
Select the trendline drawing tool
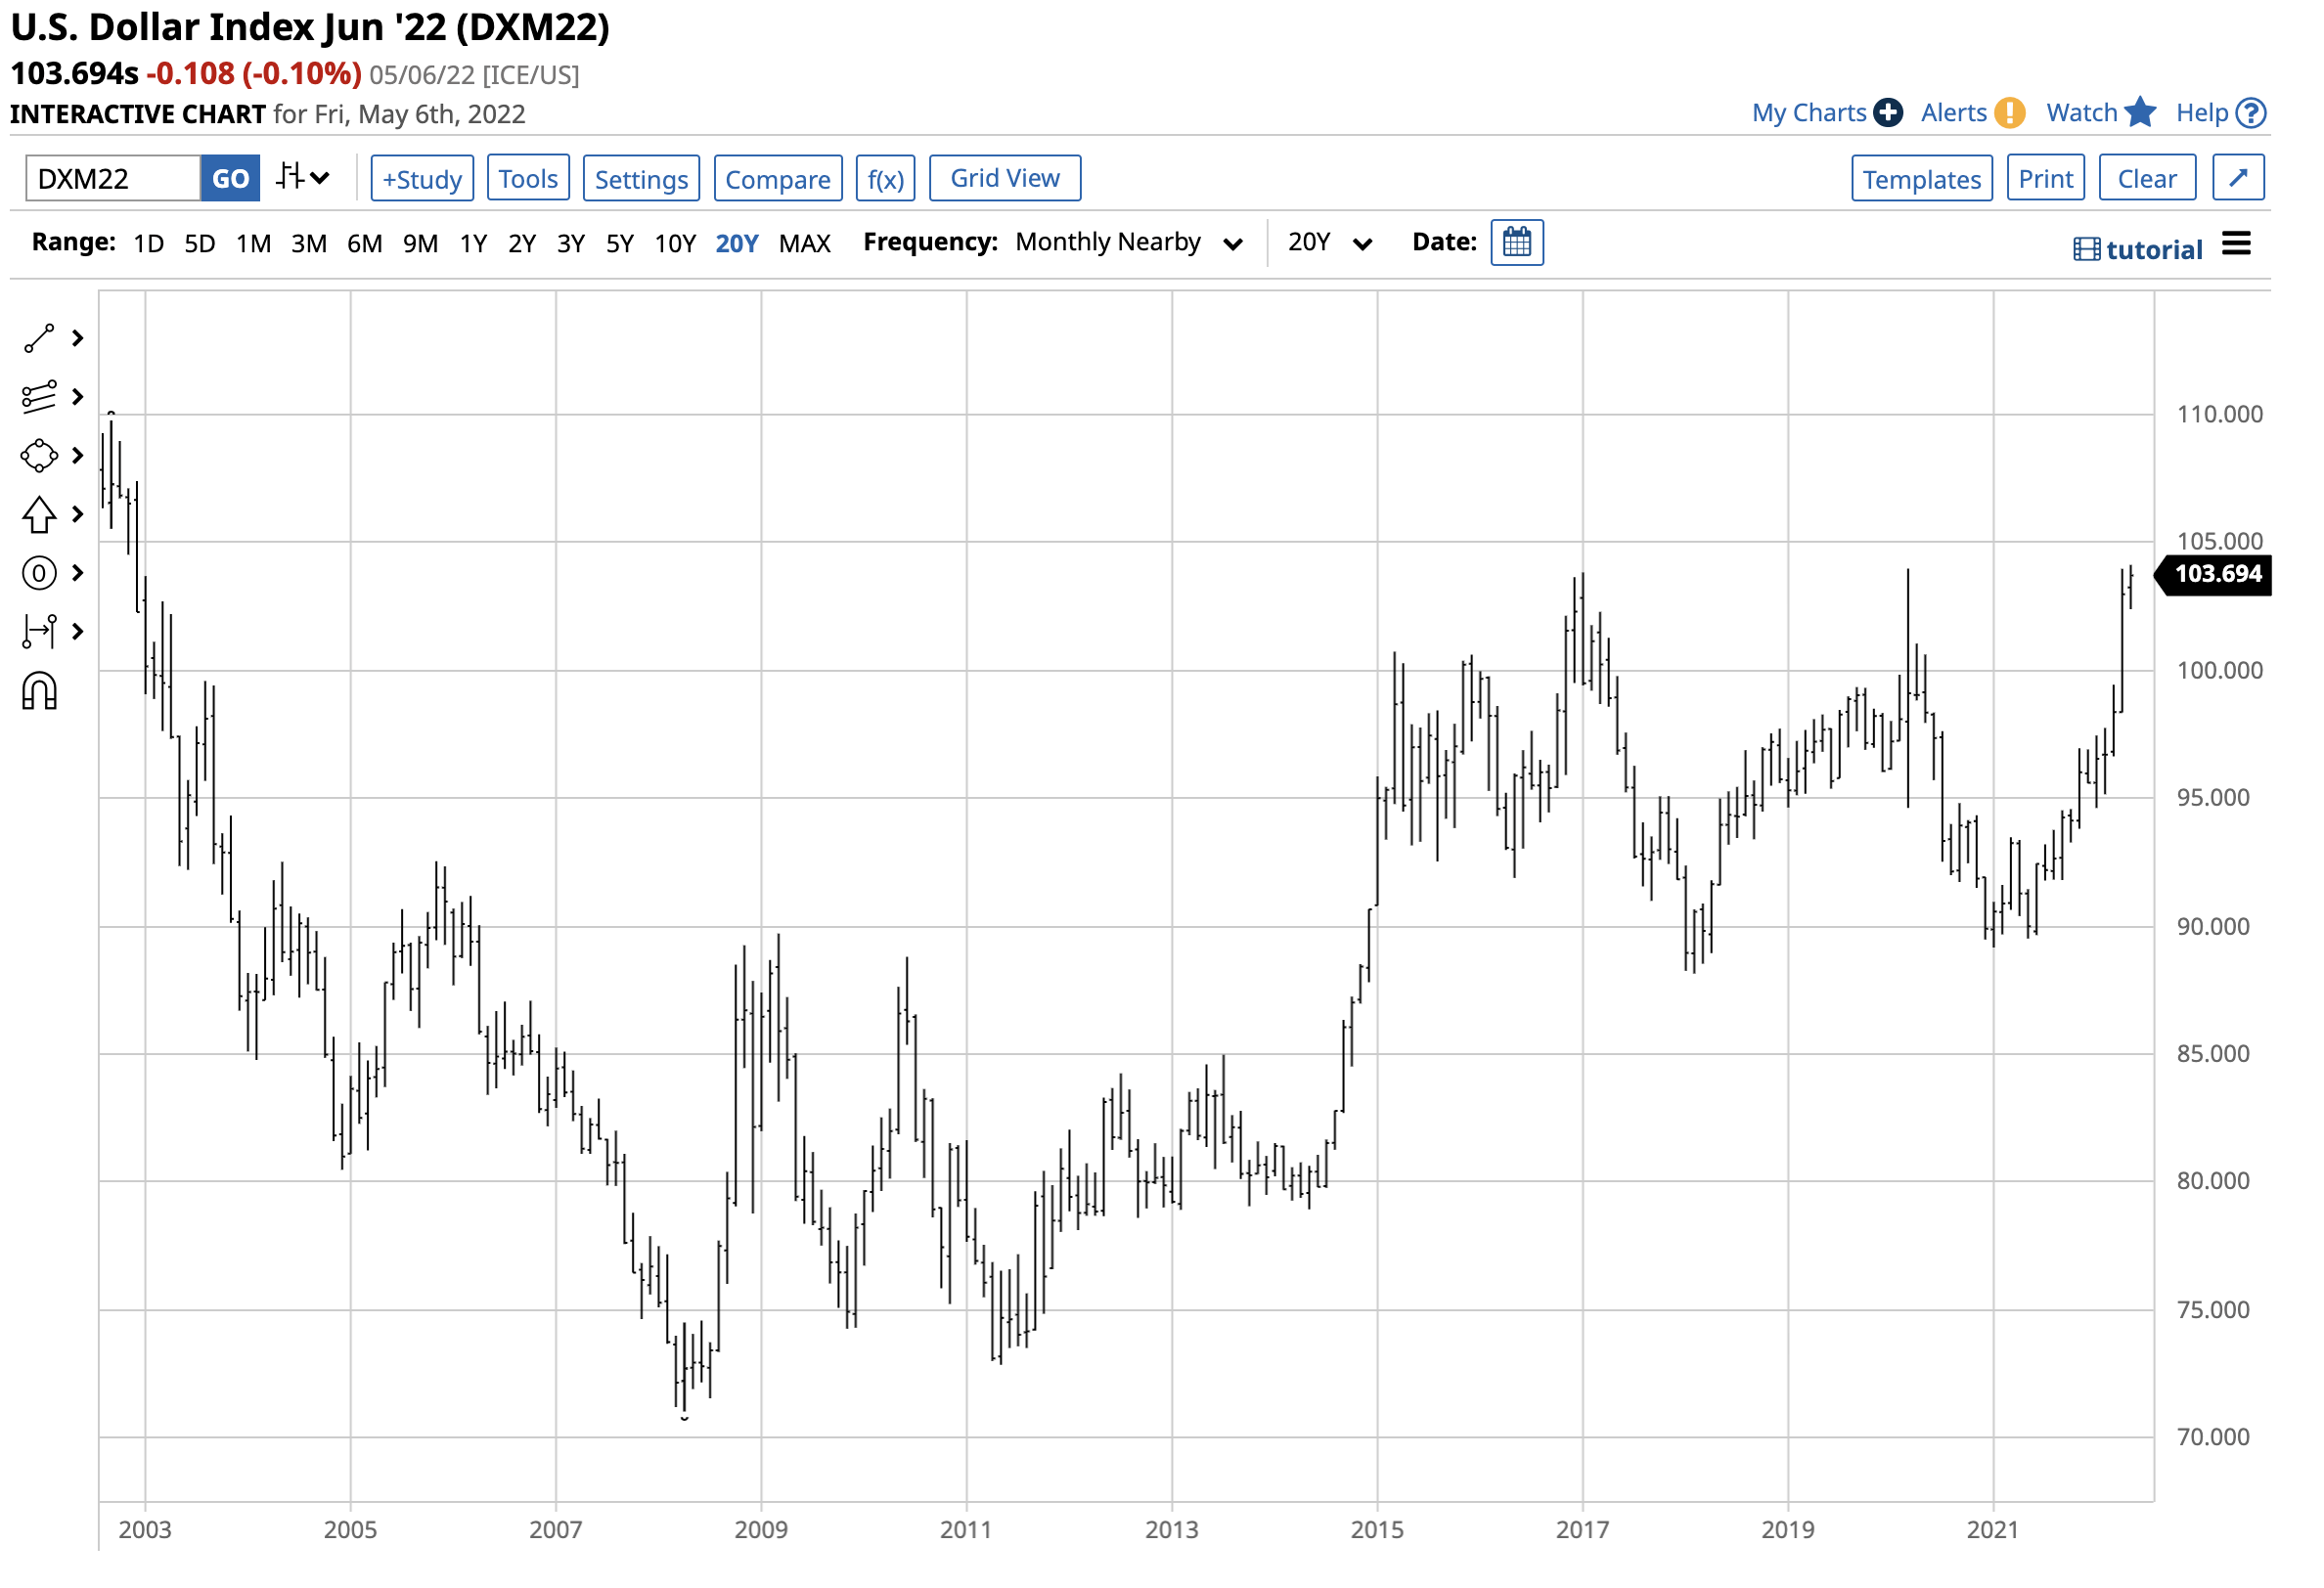[38, 338]
